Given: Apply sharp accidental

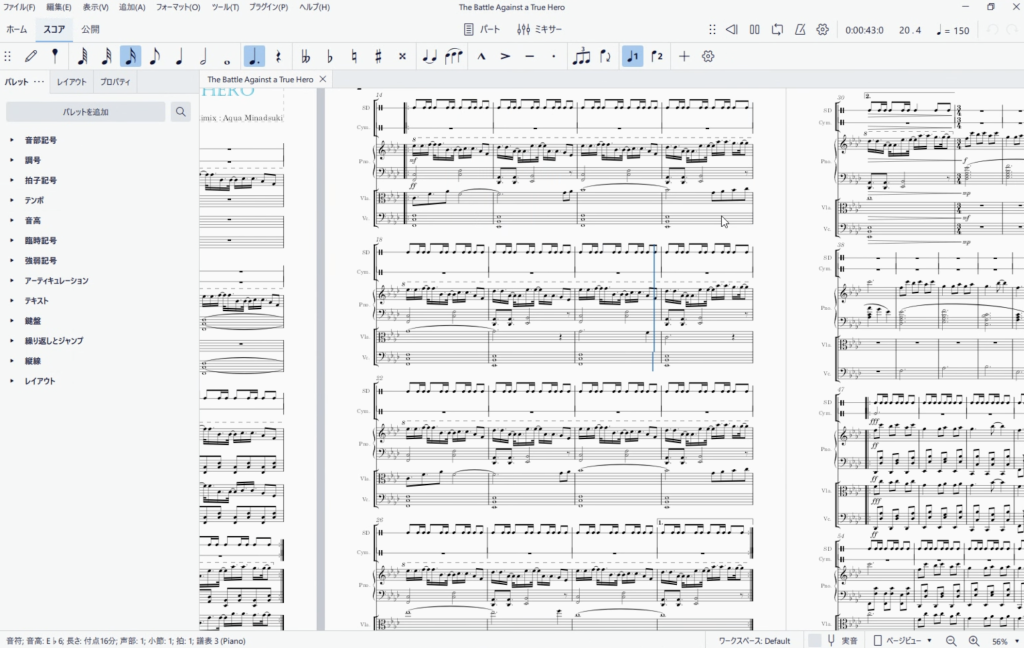Looking at the screenshot, I should point(377,56).
